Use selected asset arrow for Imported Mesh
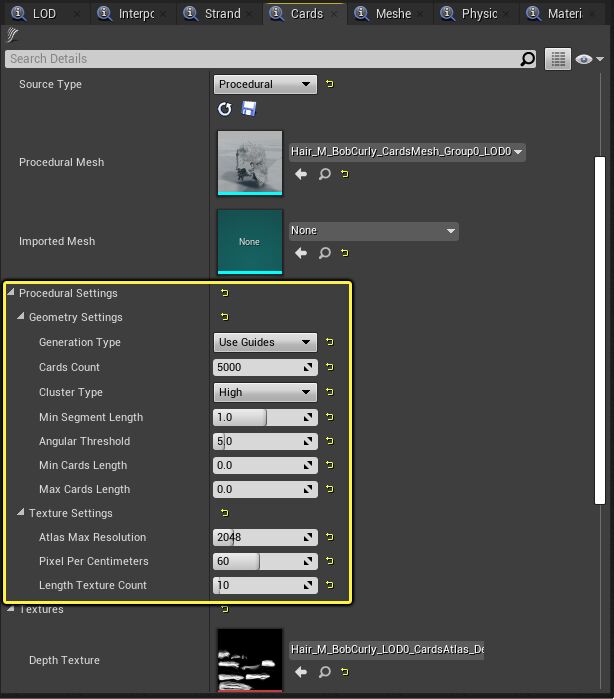The image size is (614, 699). click(x=301, y=253)
